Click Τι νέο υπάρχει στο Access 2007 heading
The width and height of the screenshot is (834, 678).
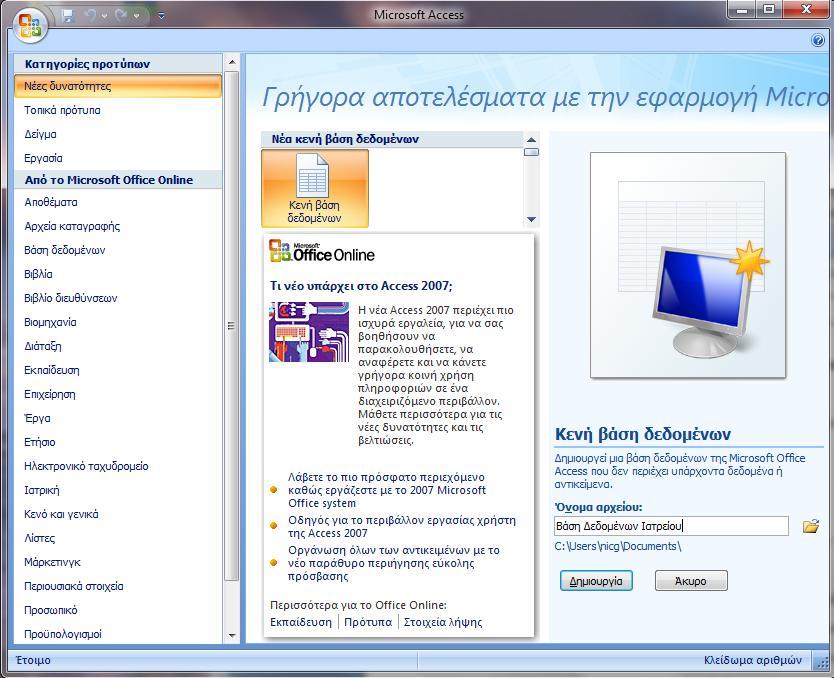click(361, 286)
